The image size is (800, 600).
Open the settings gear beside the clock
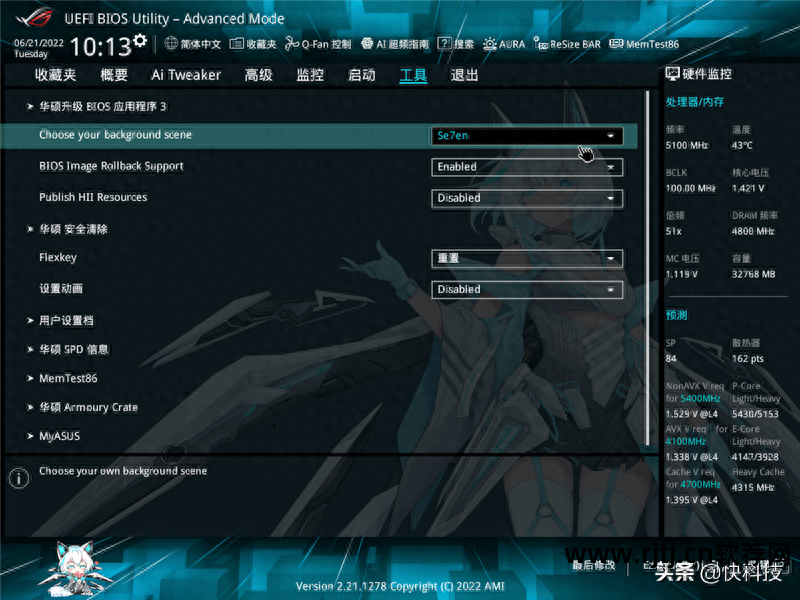(140, 40)
